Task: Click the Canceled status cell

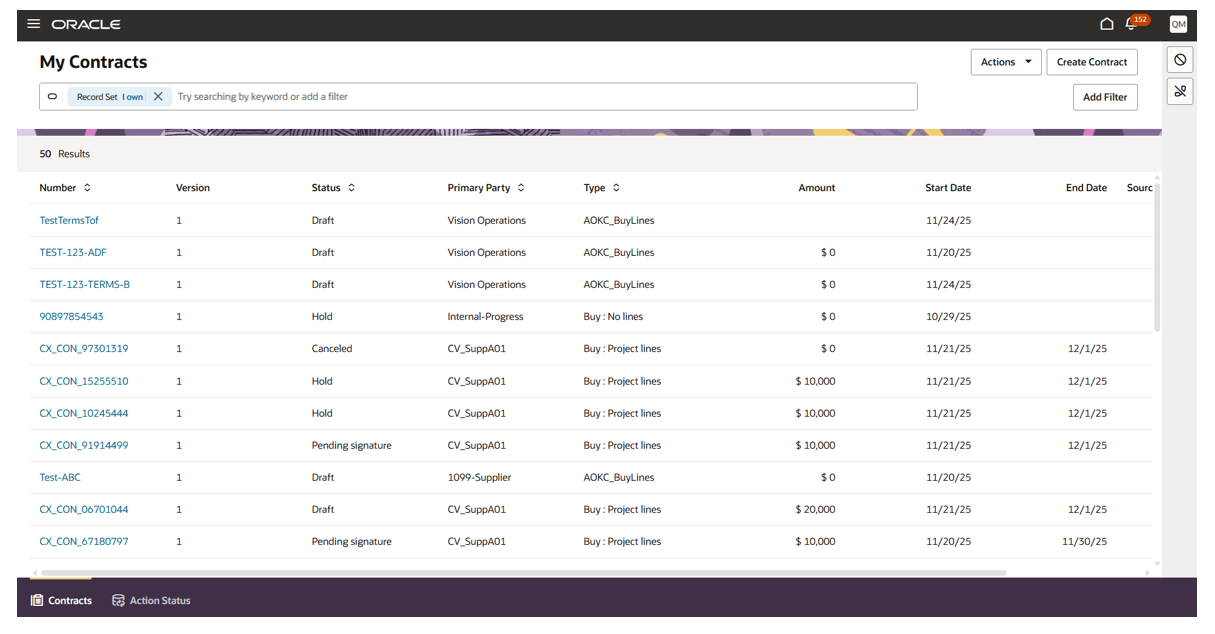Action: click(x=332, y=349)
